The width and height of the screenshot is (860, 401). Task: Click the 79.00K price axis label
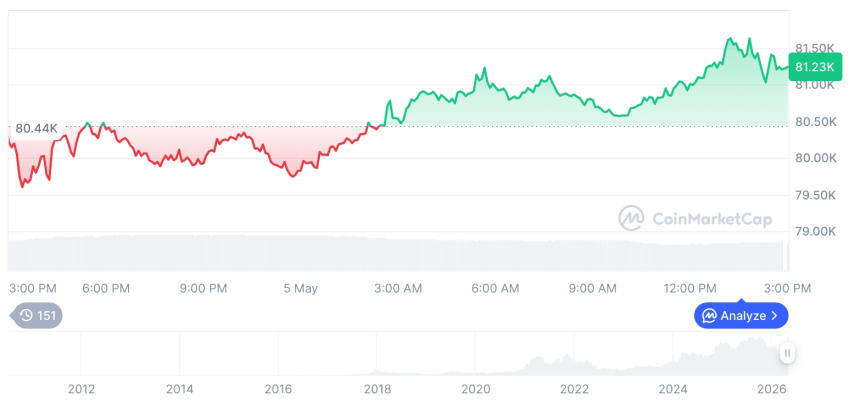pyautogui.click(x=815, y=231)
